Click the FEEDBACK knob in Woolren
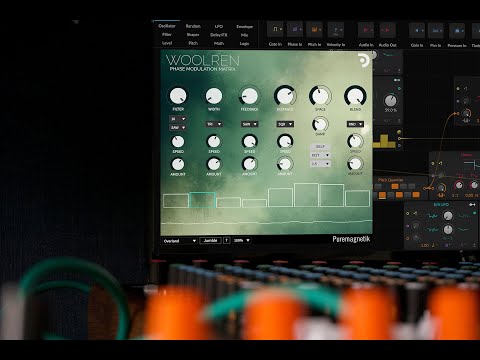This screenshot has width=480, height=360. tap(249, 96)
